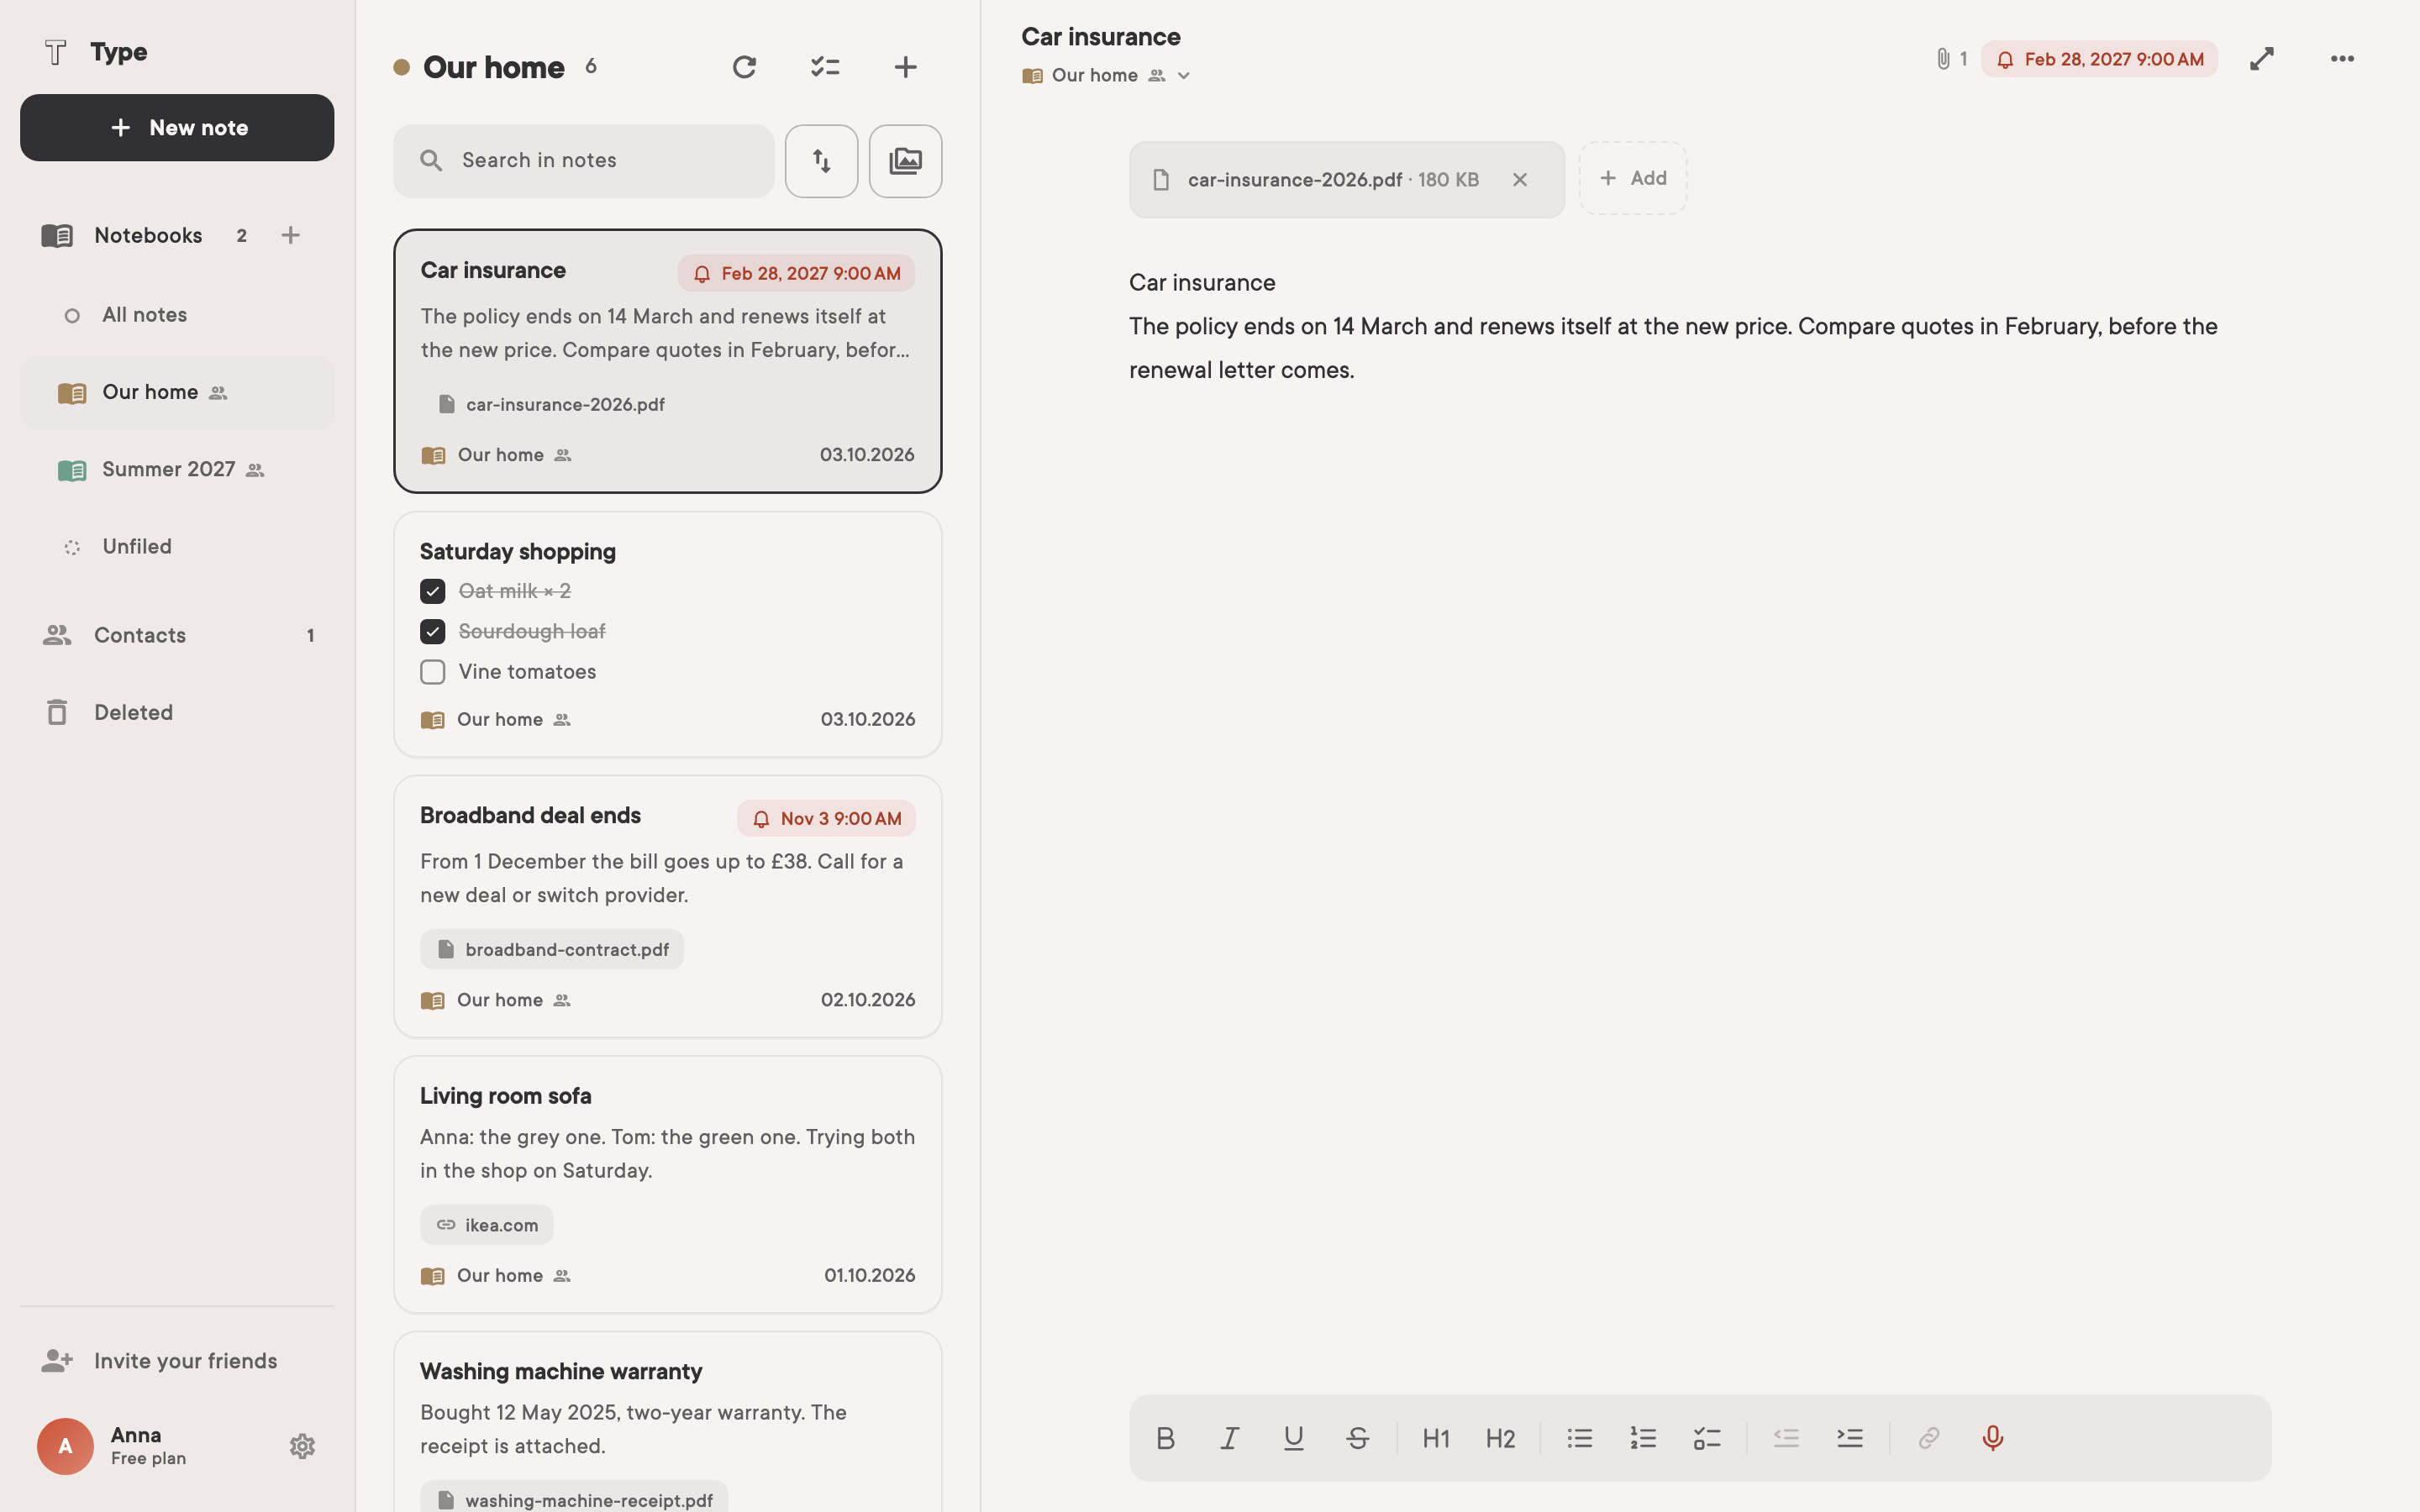This screenshot has width=2420, height=1512.
Task: Start voice dictation with microphone icon
Action: pos(1993,1438)
